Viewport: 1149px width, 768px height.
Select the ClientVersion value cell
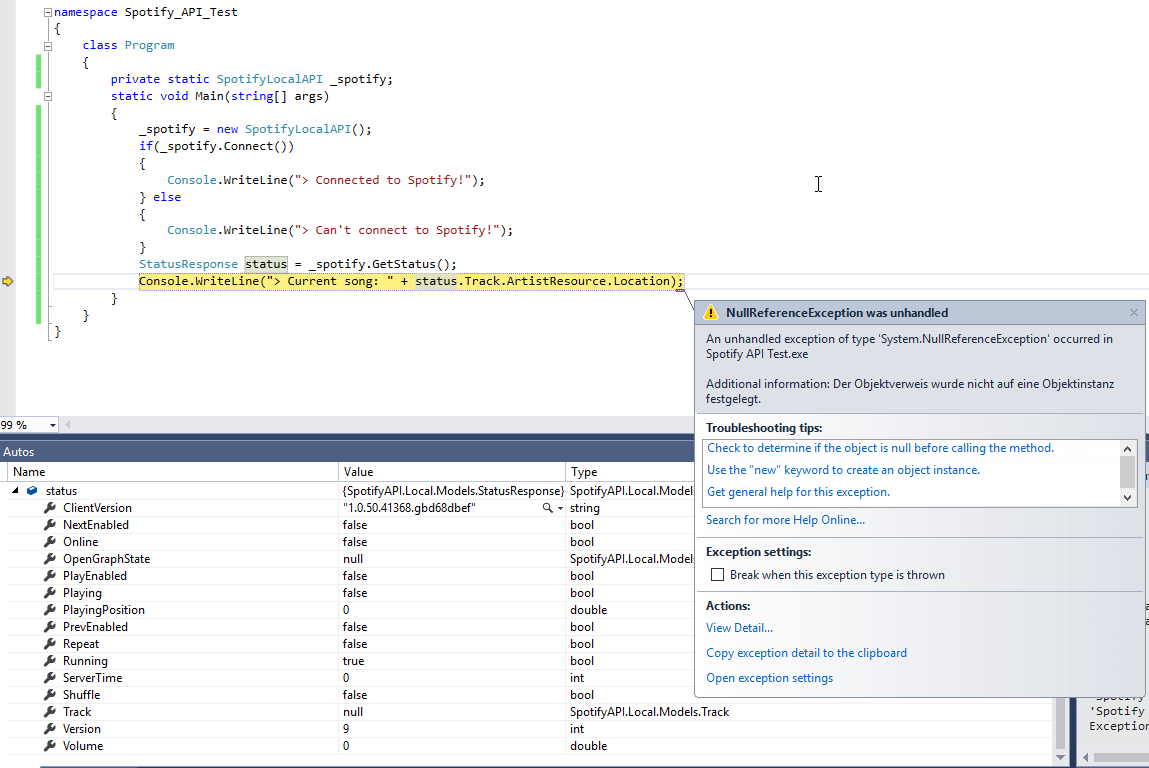[452, 508]
